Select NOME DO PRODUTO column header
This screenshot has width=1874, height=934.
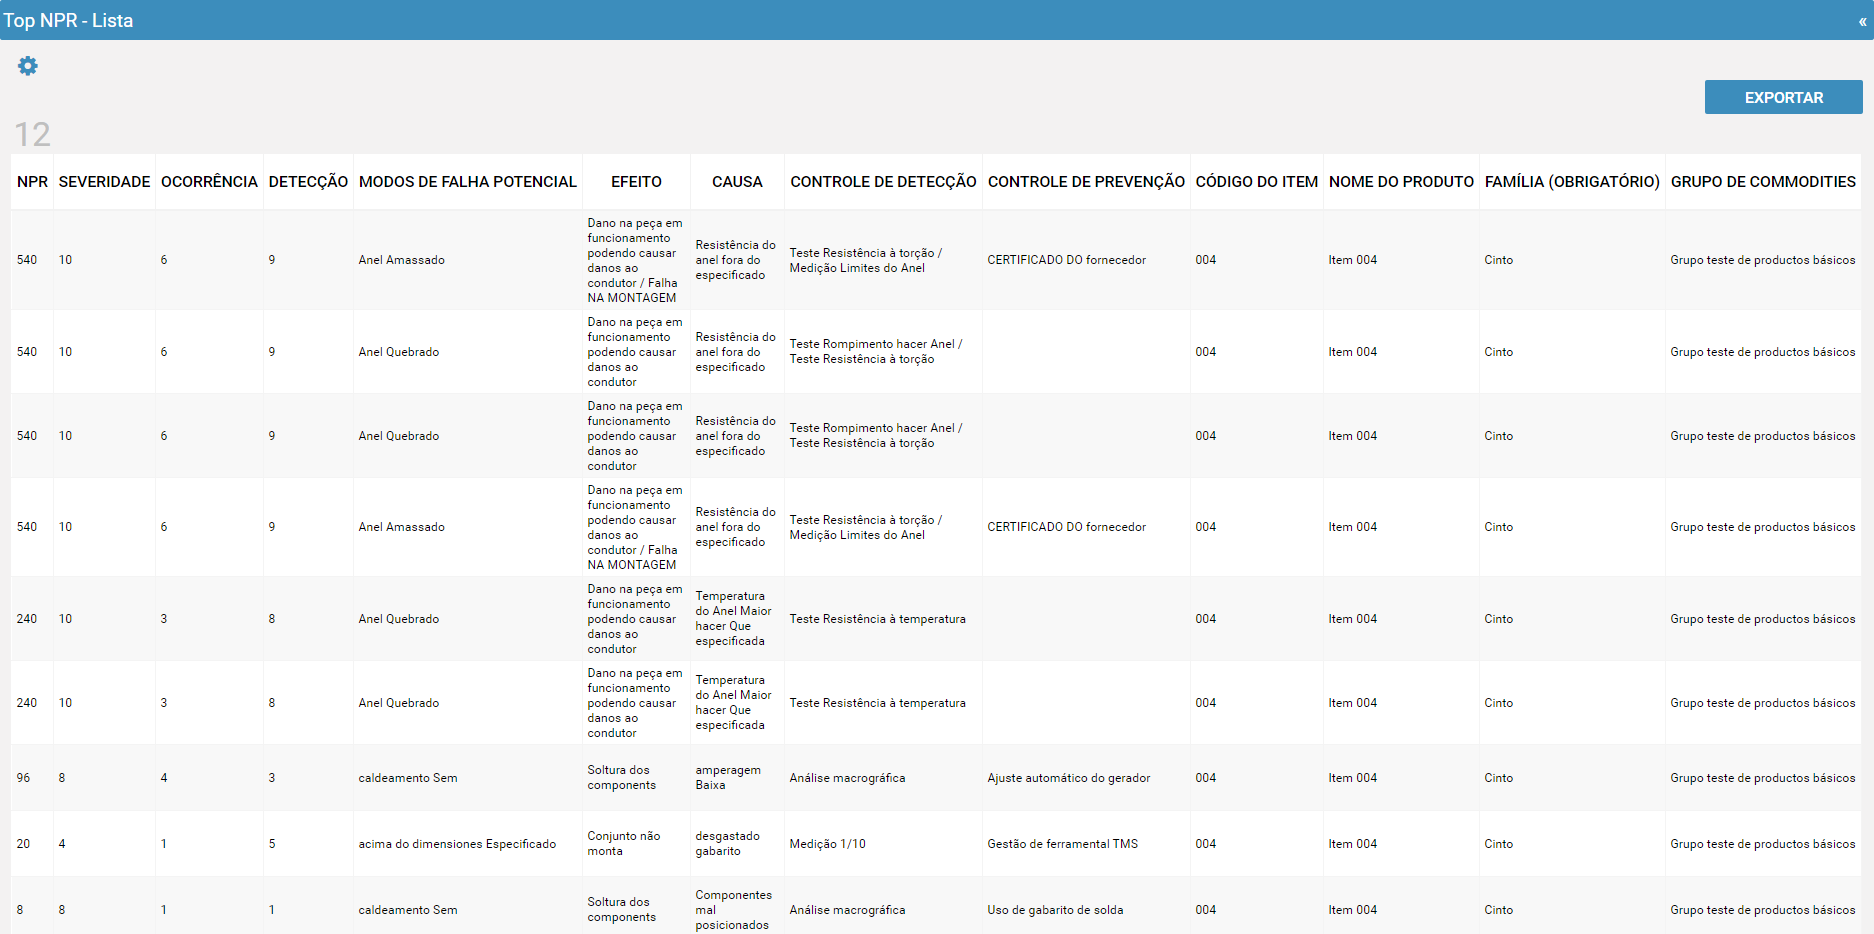pos(1401,182)
